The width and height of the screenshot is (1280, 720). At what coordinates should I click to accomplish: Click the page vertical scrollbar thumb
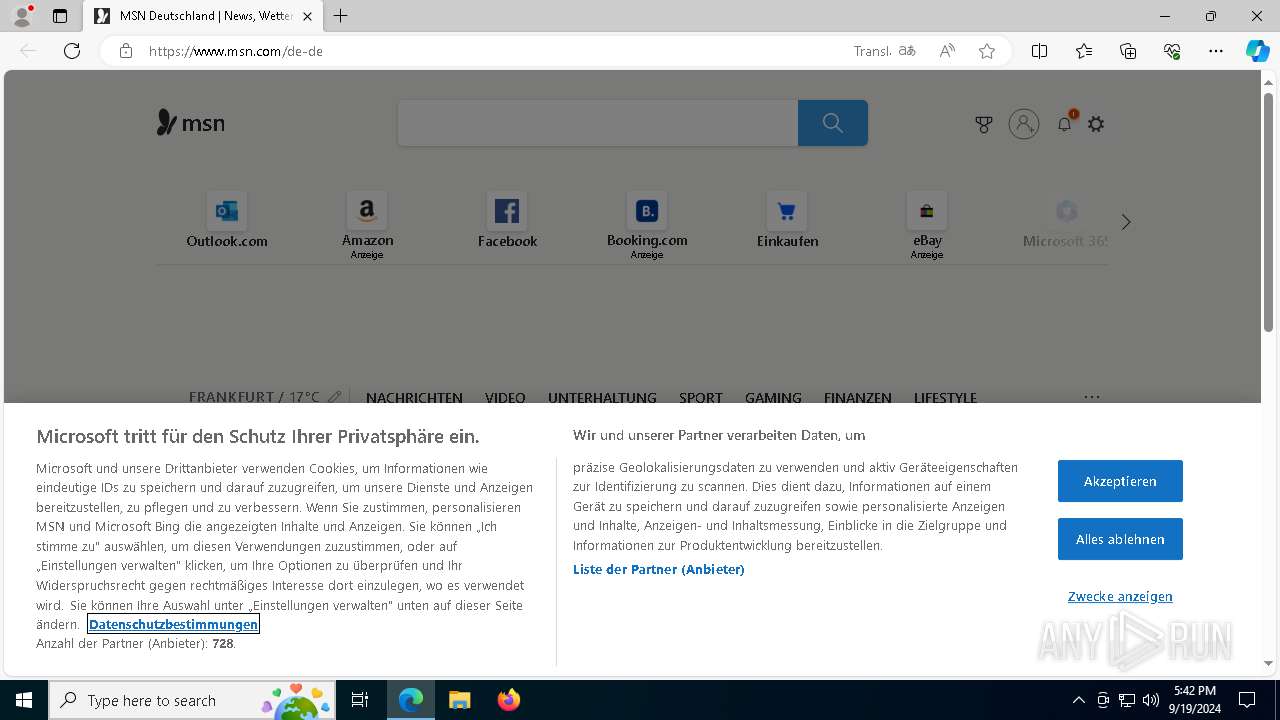[x=1268, y=210]
